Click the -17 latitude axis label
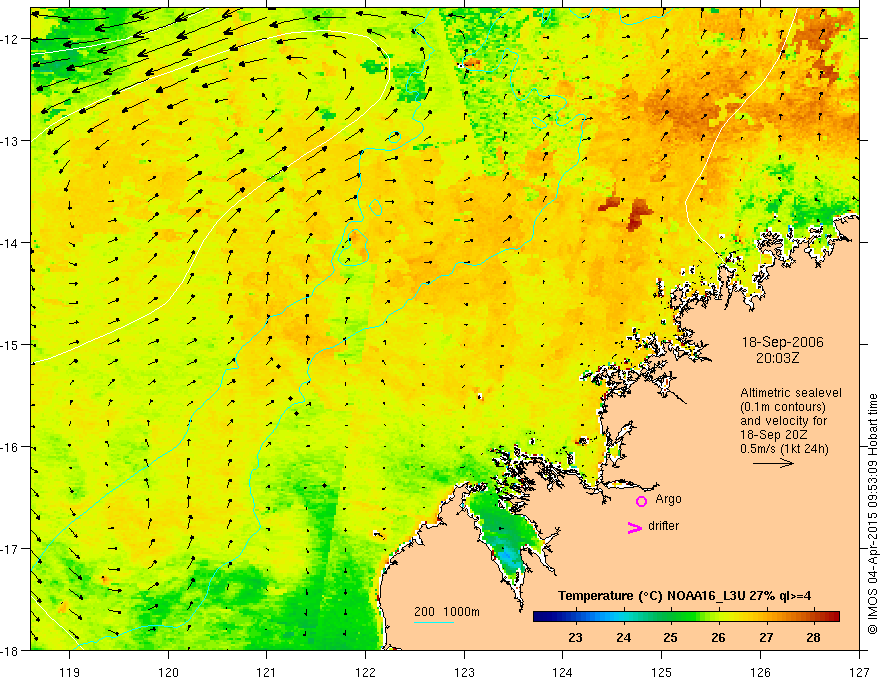The height and width of the screenshot is (680, 880). click(10, 549)
